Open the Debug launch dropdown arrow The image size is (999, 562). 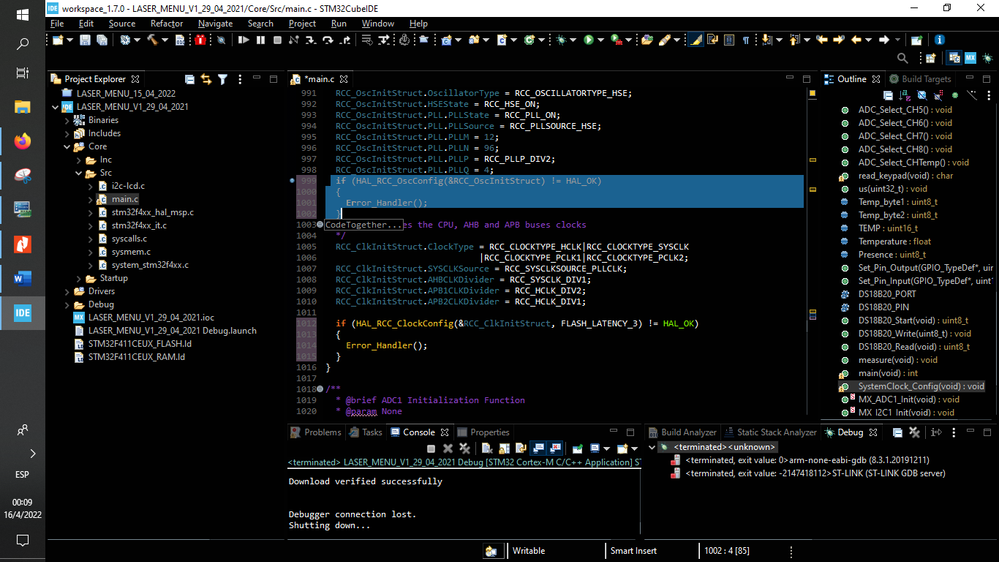573,40
